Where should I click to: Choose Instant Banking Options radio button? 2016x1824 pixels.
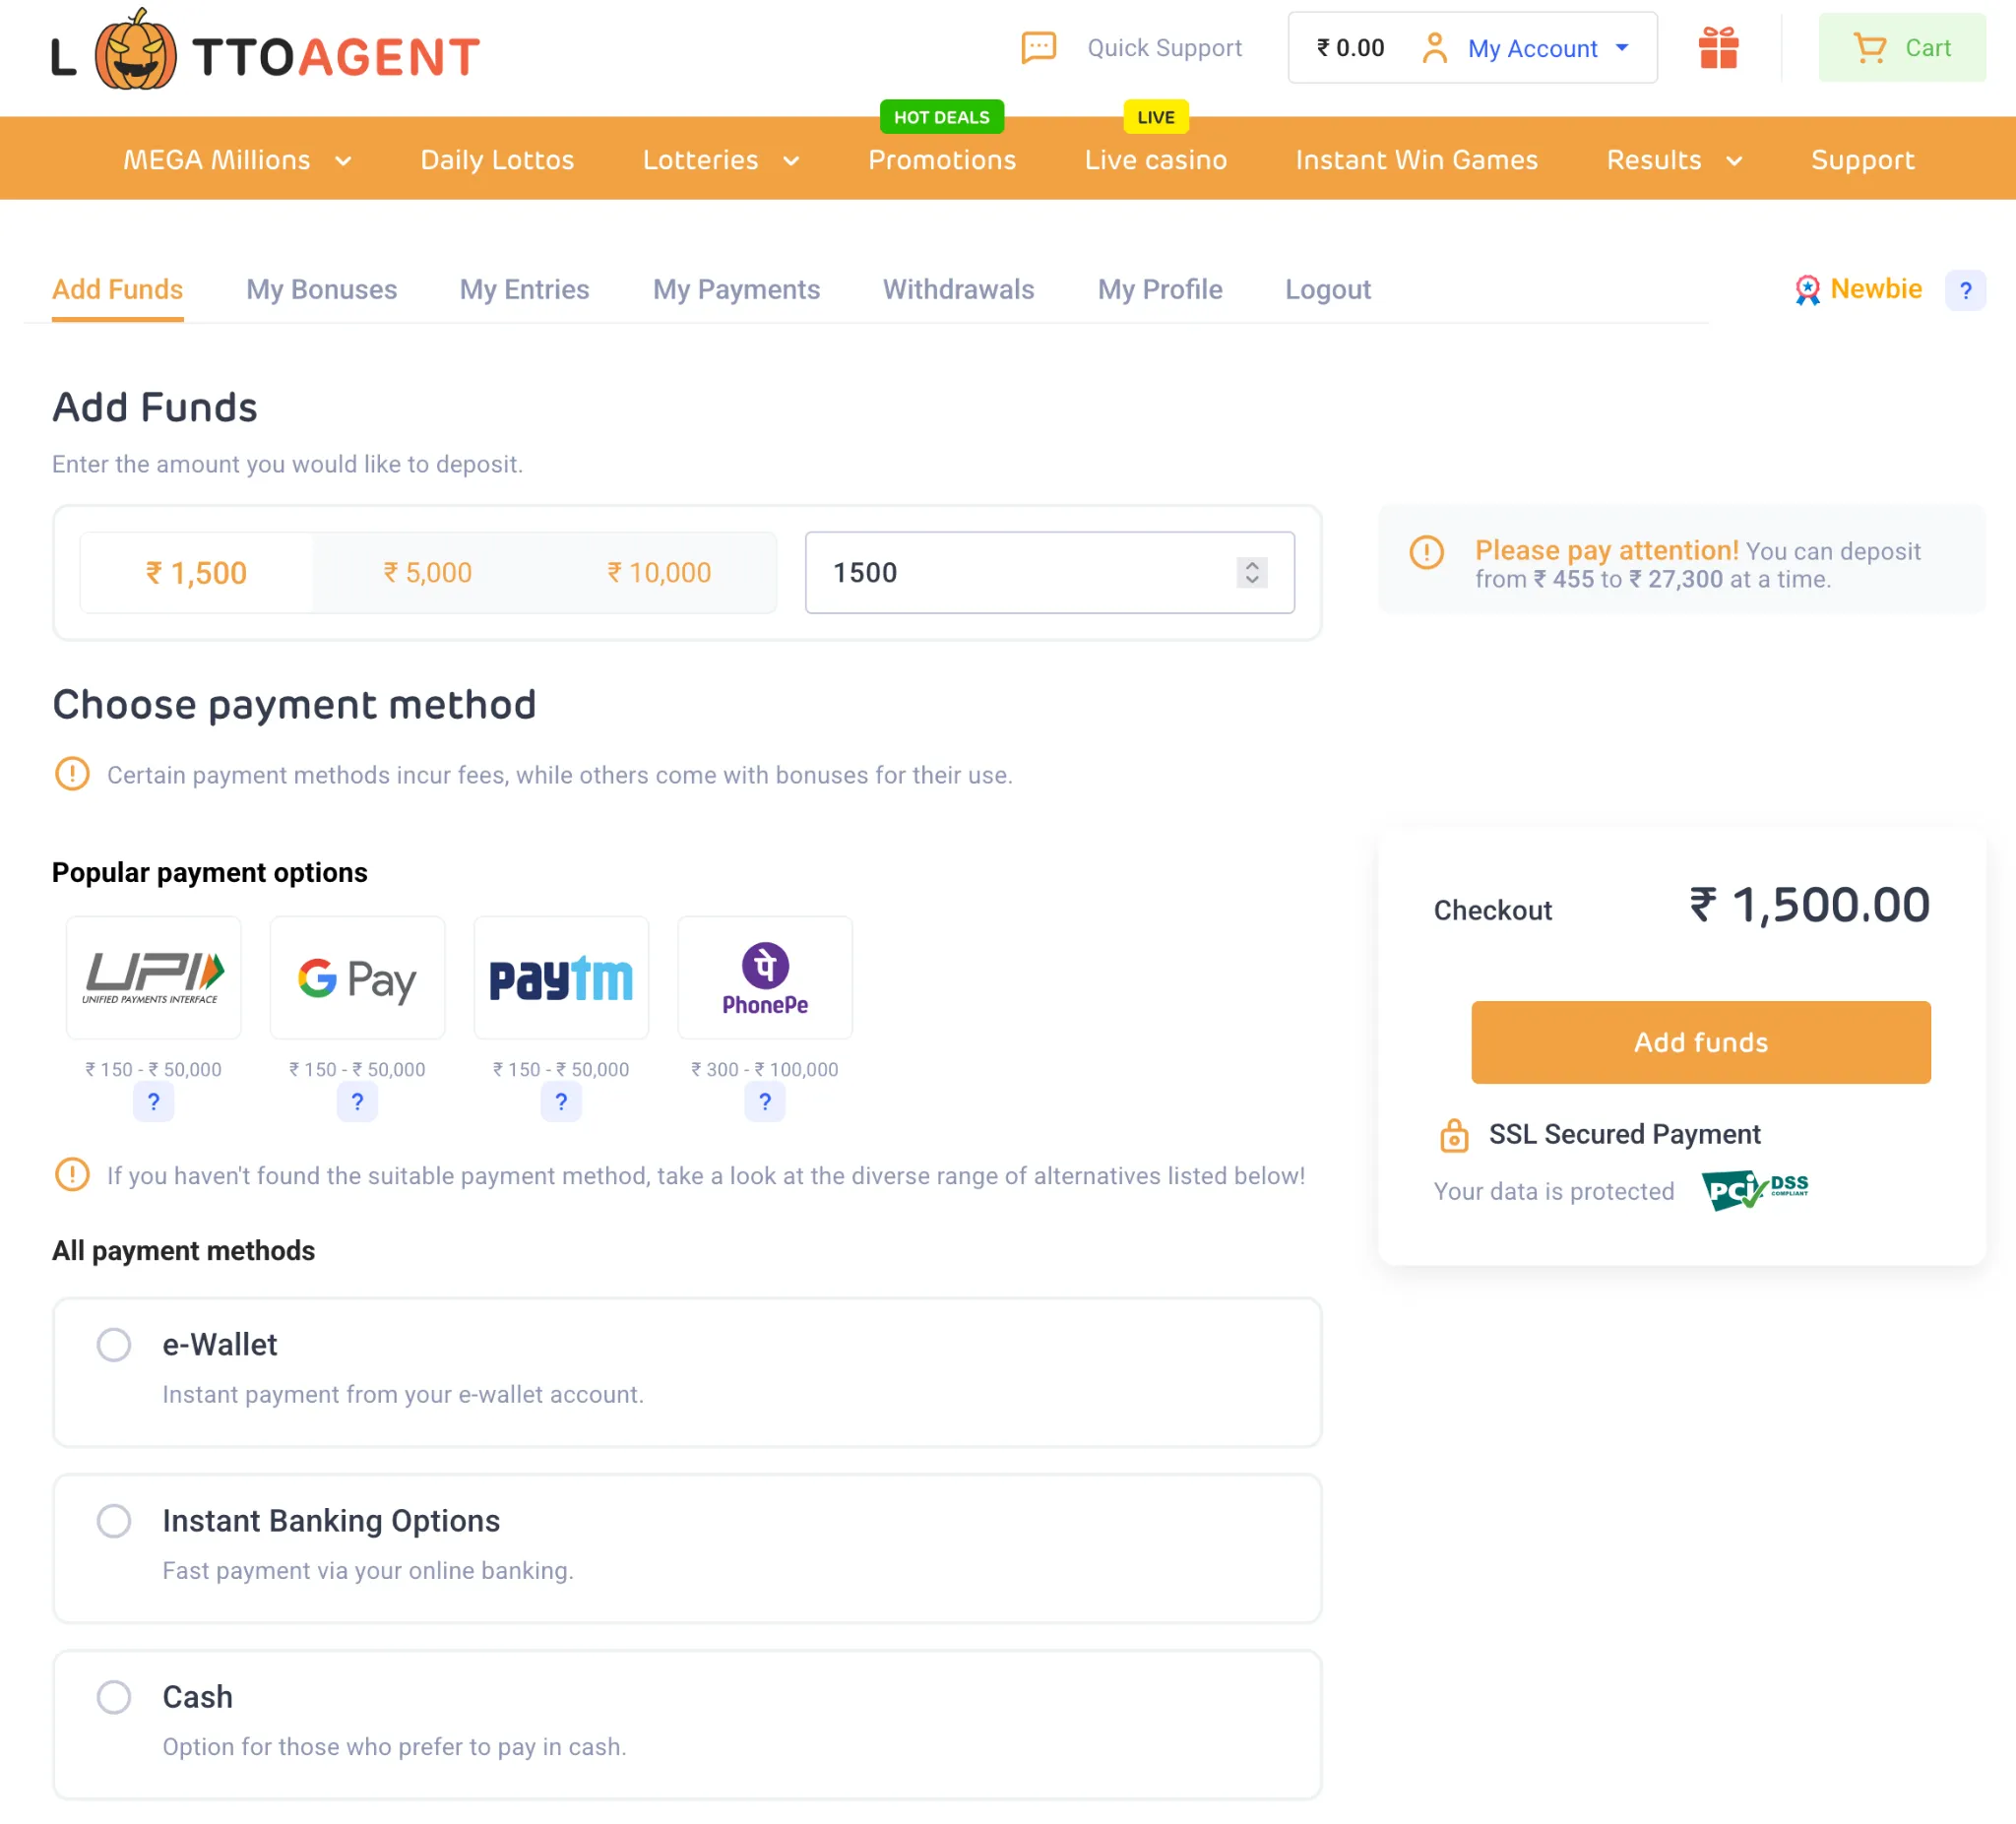pos(114,1521)
